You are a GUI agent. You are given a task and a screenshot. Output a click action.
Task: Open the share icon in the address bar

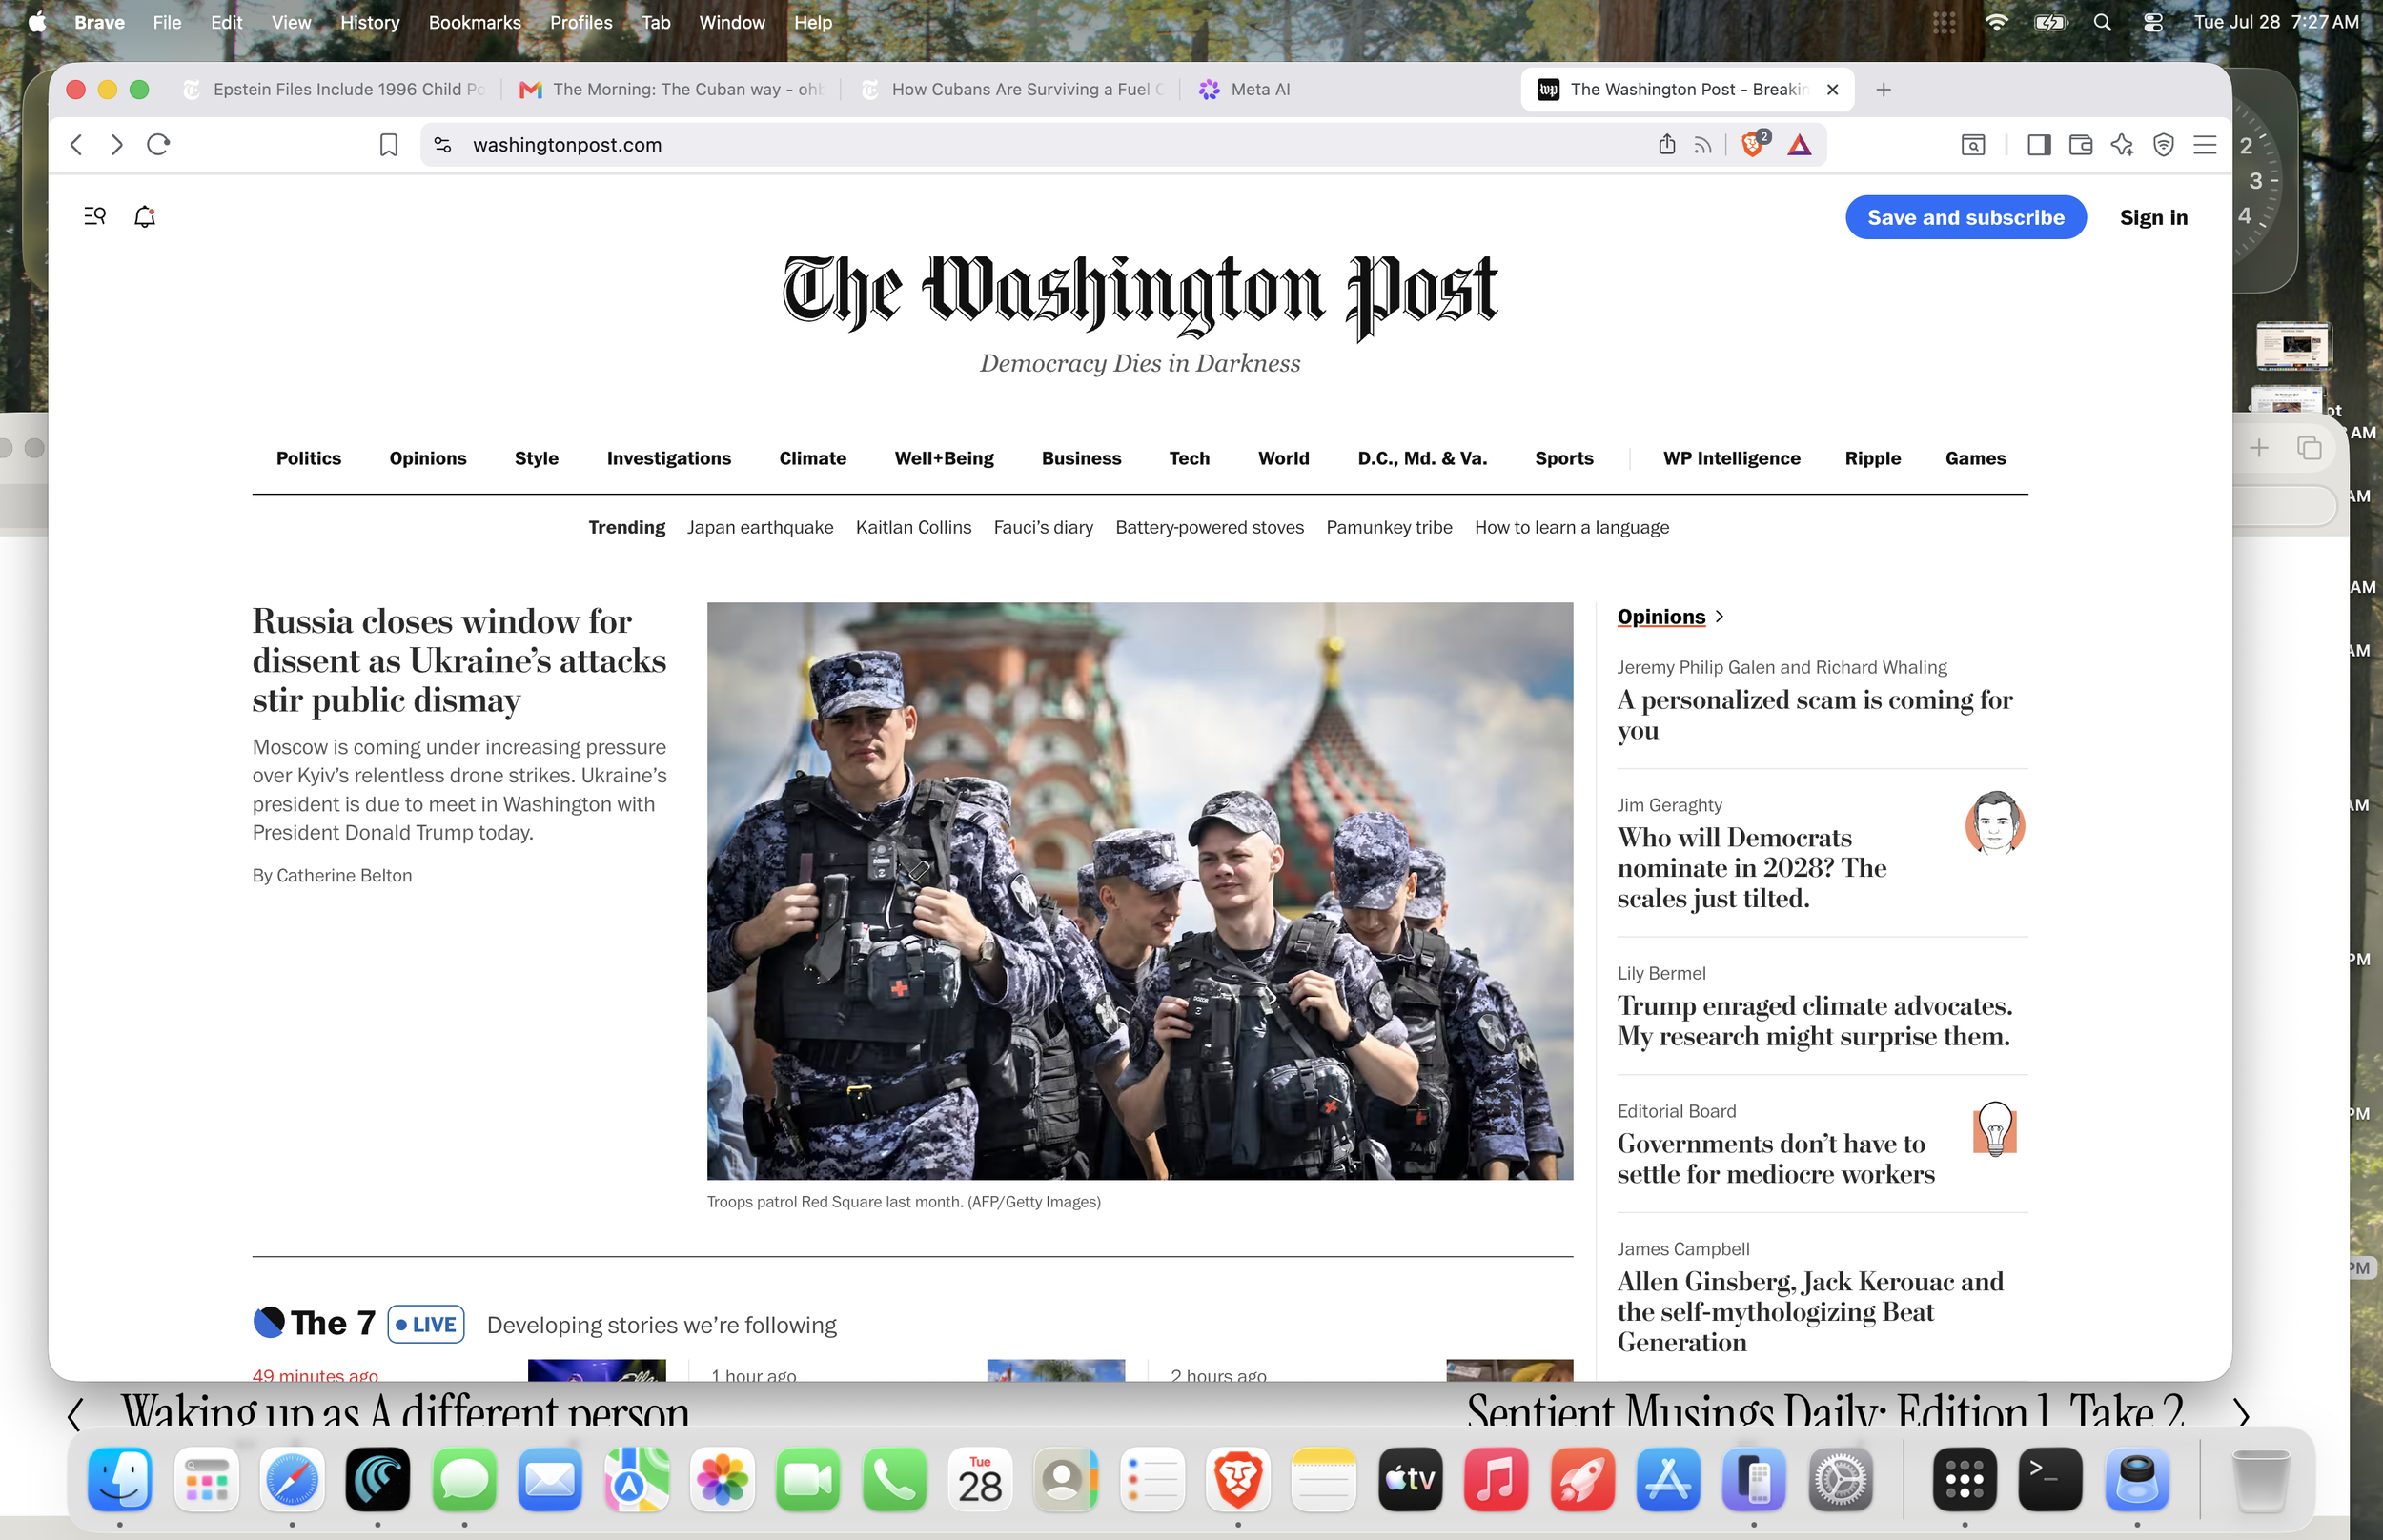click(x=1667, y=145)
